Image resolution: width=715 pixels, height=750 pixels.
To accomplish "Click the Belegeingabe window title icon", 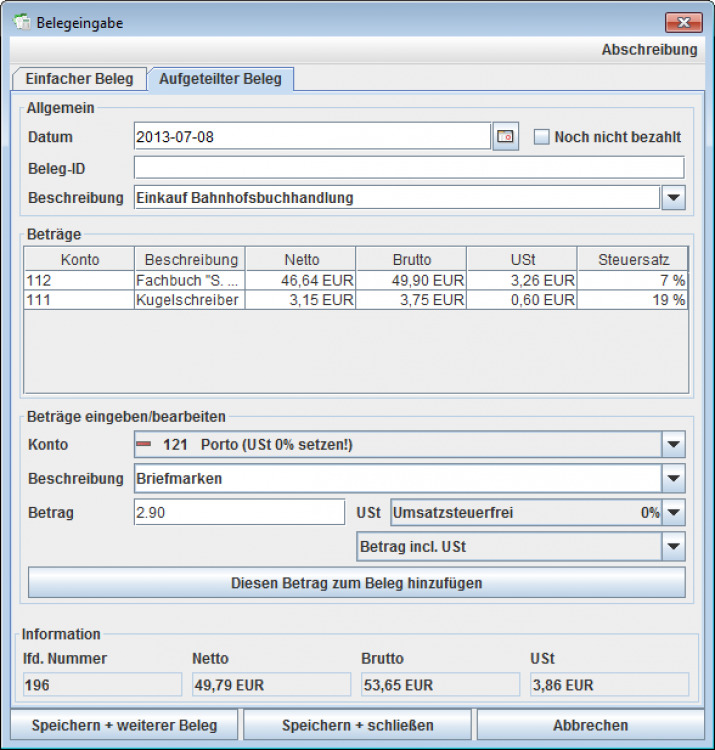I will coord(21,23).
